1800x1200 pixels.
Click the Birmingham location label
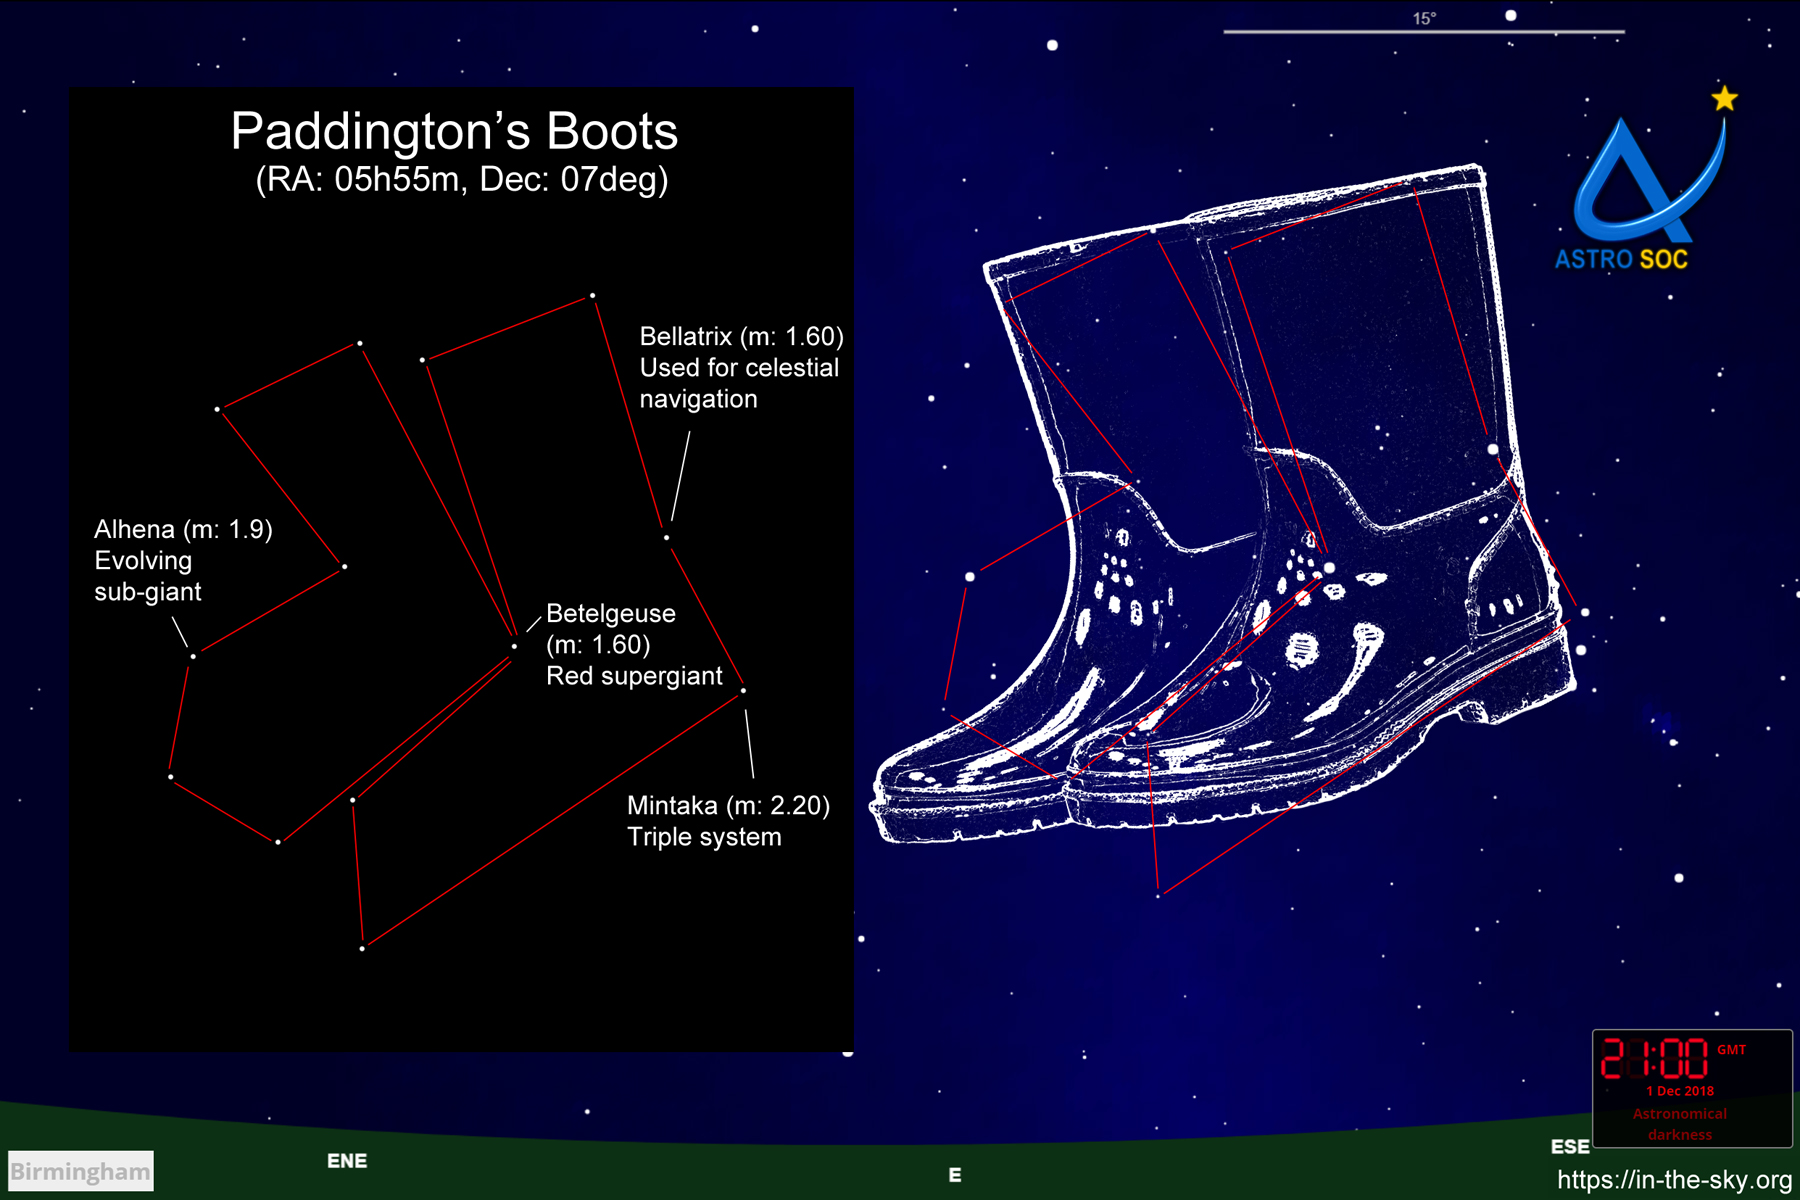[x=81, y=1171]
